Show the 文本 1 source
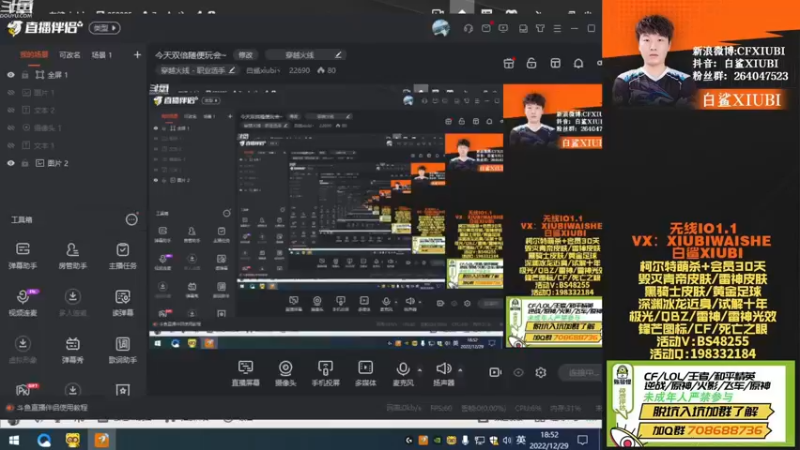This screenshot has width=800, height=450. coord(11,145)
